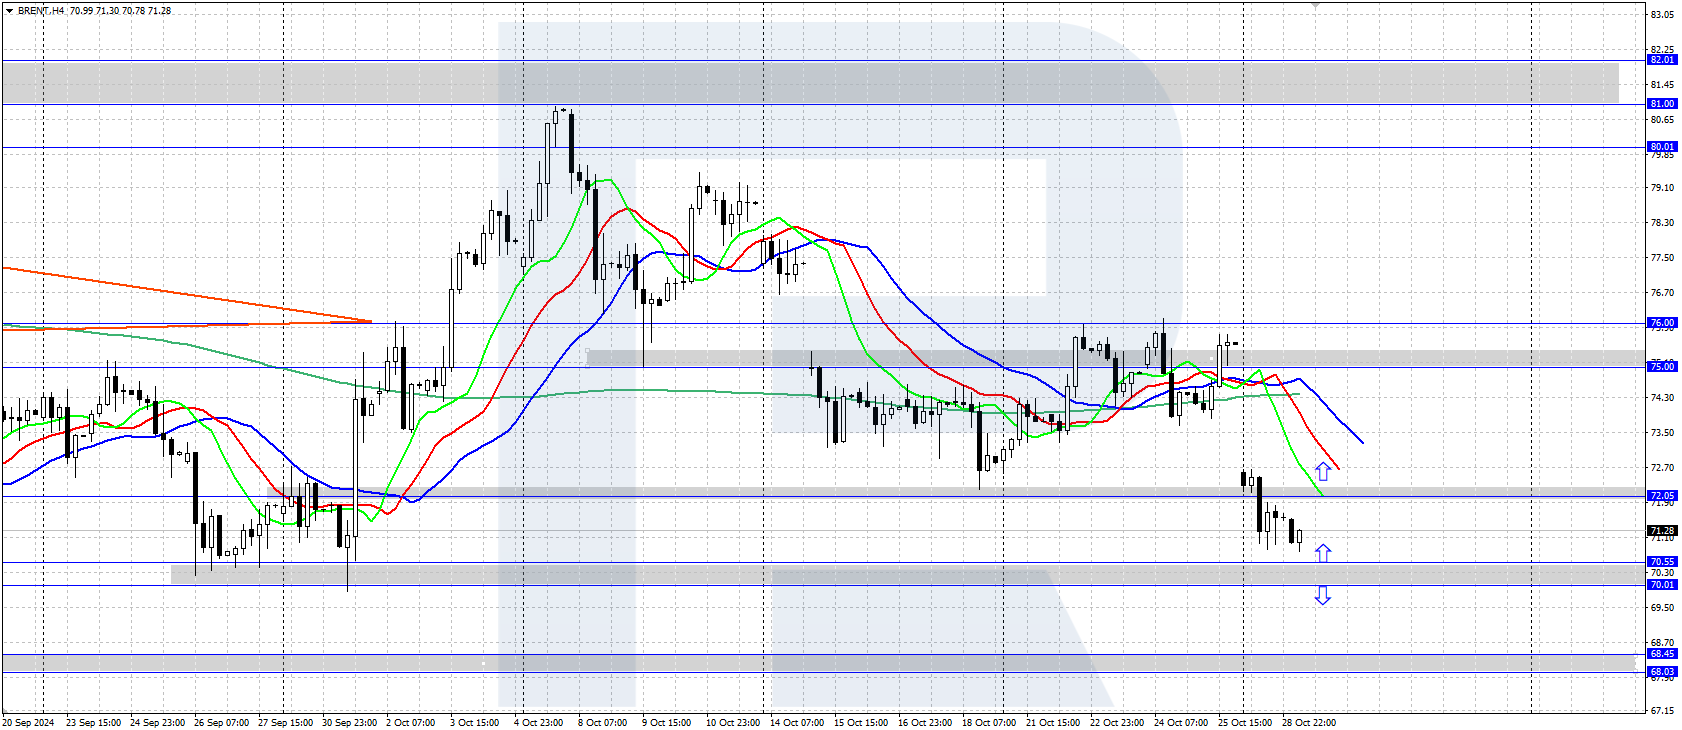Click the 75.00 blue price label
This screenshot has width=1682, height=730.
point(1661,367)
